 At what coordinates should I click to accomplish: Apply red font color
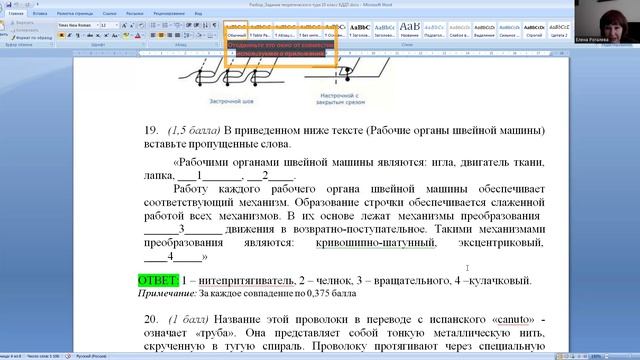click(138, 36)
